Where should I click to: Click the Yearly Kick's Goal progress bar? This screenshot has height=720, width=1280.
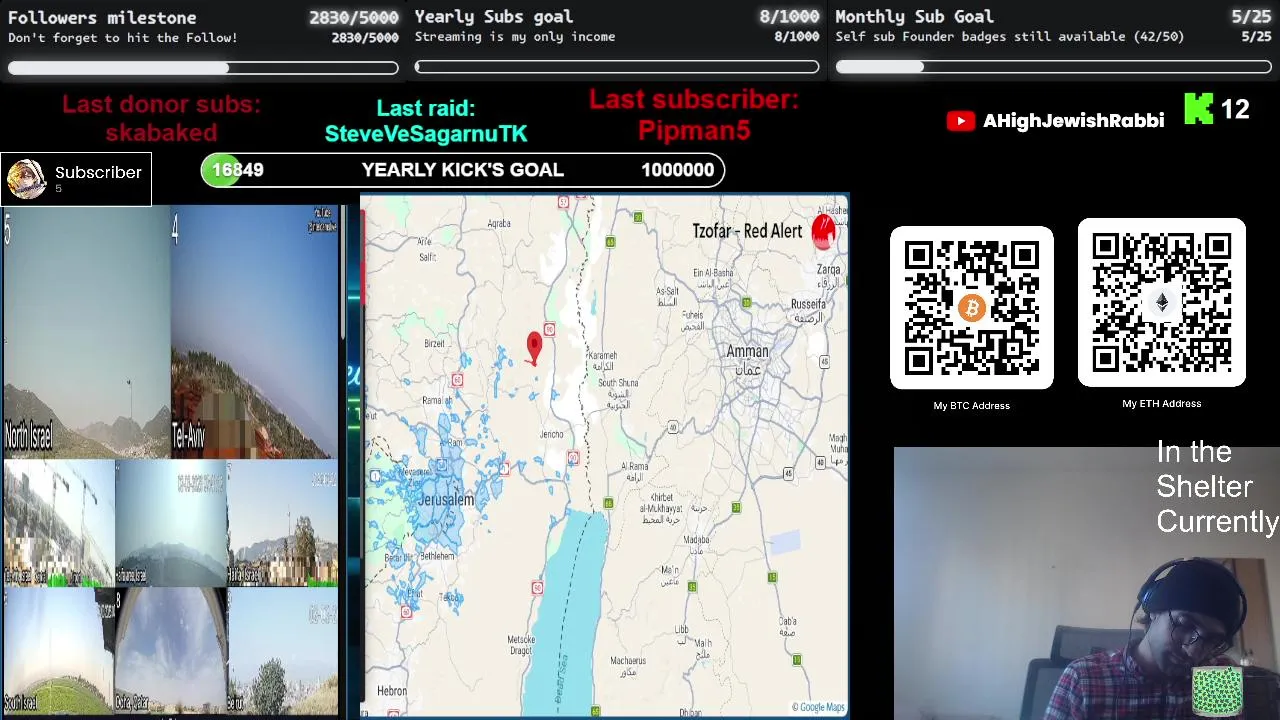(x=463, y=170)
